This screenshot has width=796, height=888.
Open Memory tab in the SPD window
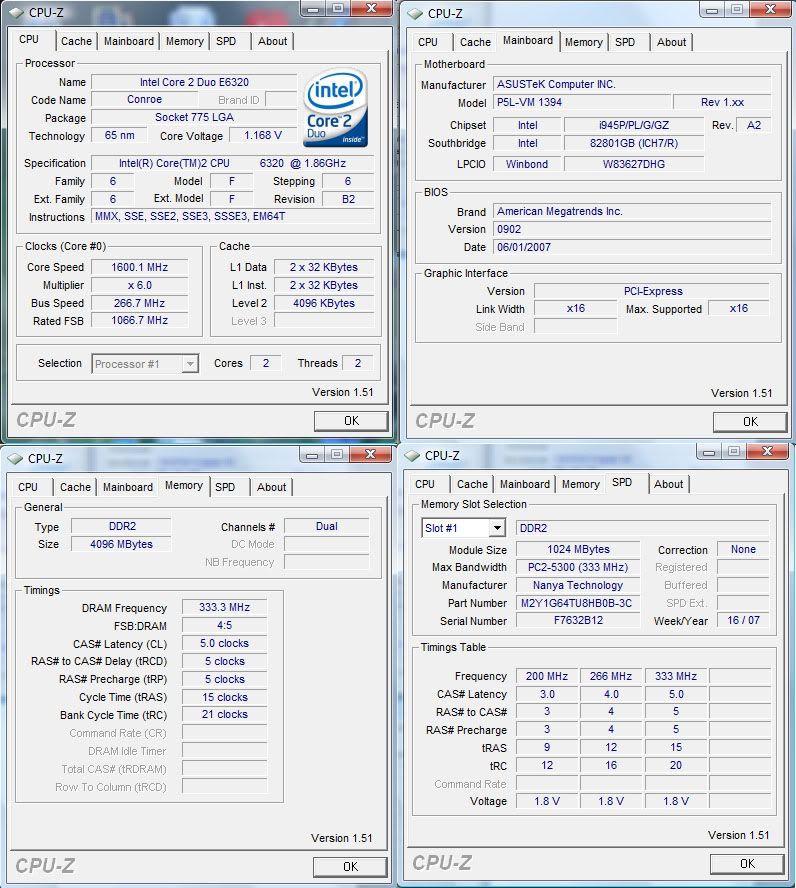tap(580, 484)
